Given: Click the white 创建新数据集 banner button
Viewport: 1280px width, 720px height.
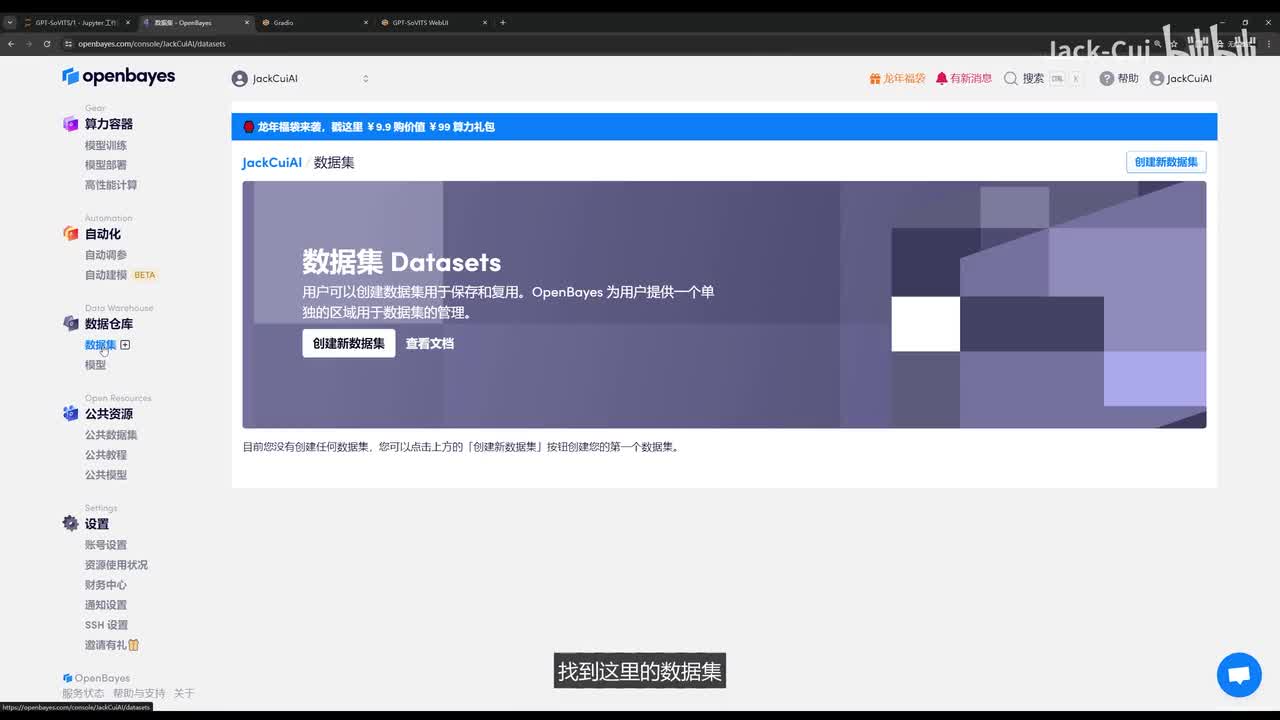Looking at the screenshot, I should click(348, 343).
